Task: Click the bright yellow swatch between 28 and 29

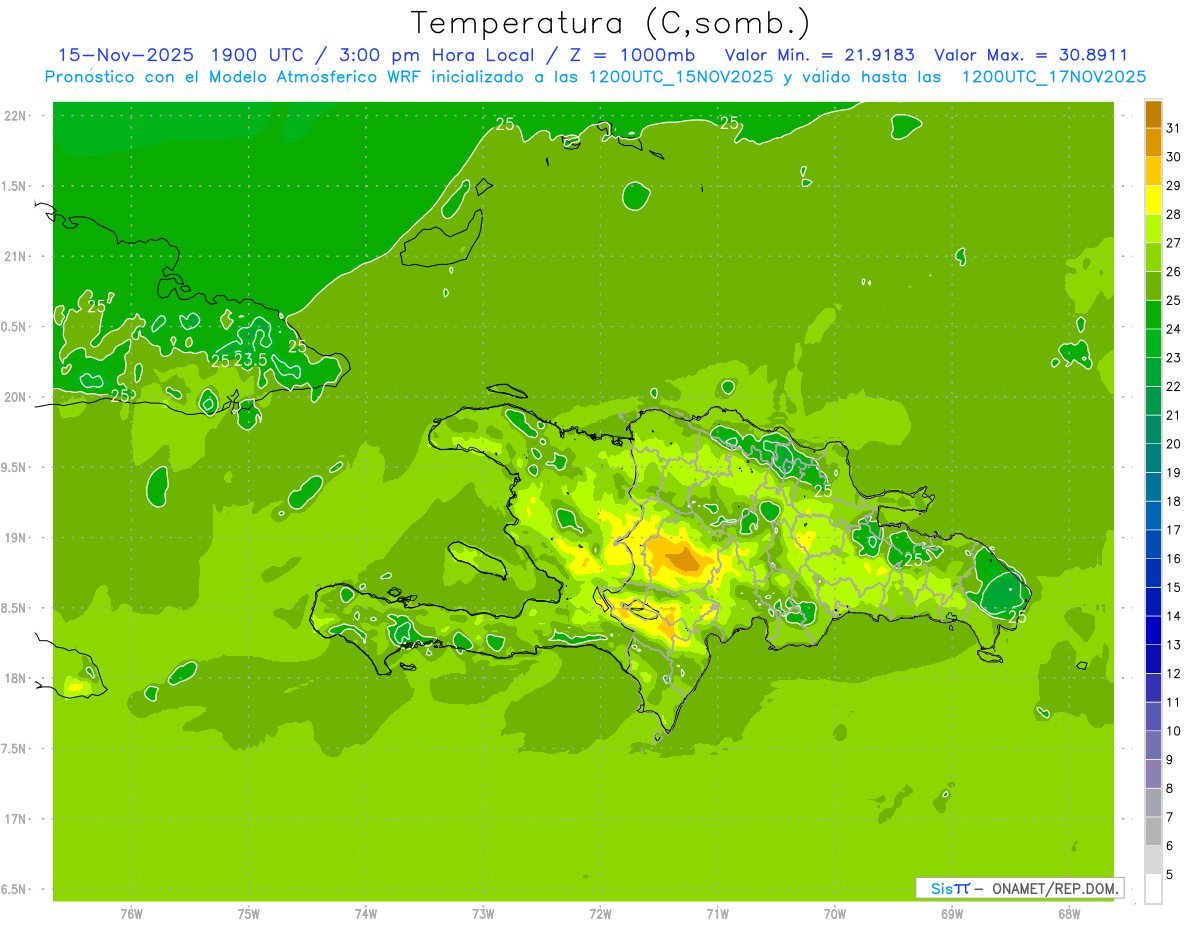Action: (1153, 200)
